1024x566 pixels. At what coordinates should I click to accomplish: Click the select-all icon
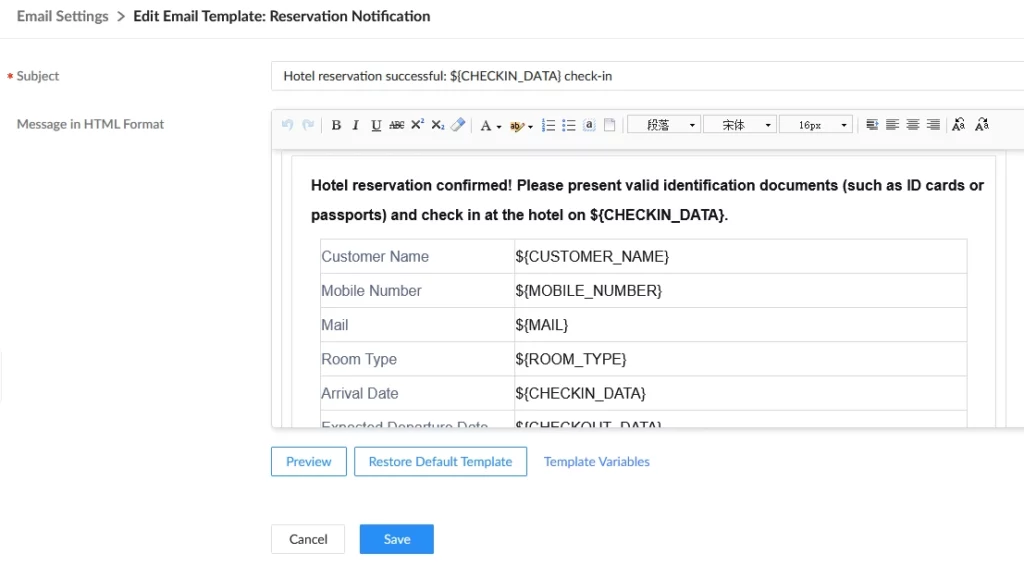(x=589, y=125)
